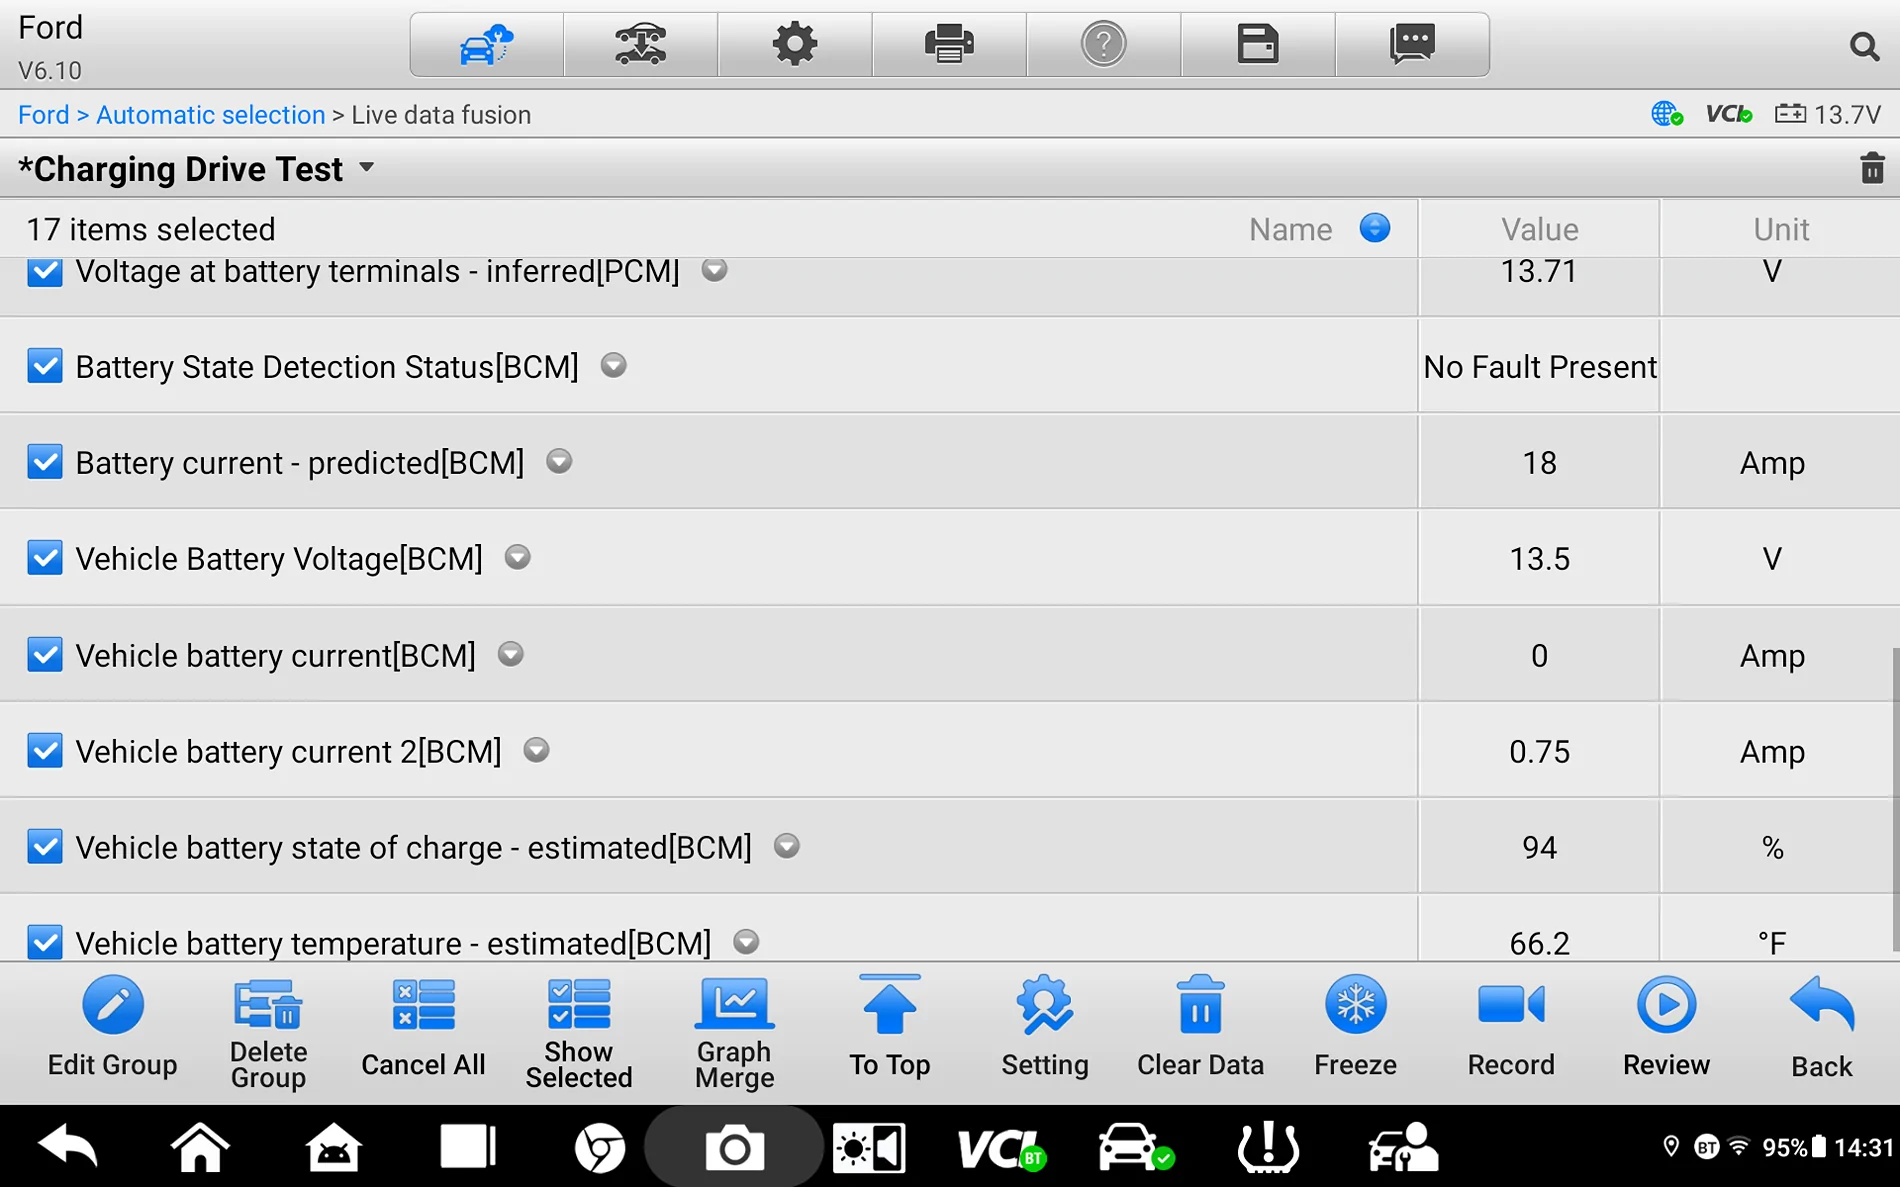Uncheck Vehicle Battery Voltage[BCM]
This screenshot has height=1187, width=1900.
(44, 557)
